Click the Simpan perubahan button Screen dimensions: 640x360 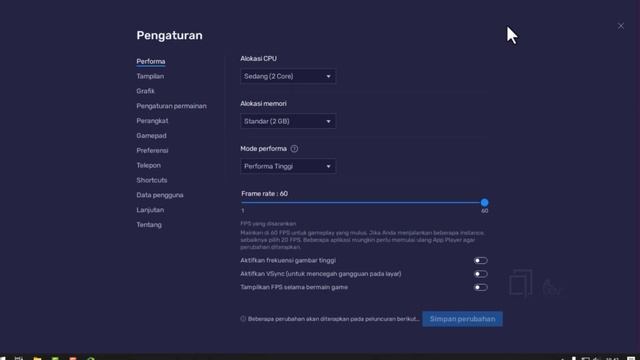tap(462, 319)
